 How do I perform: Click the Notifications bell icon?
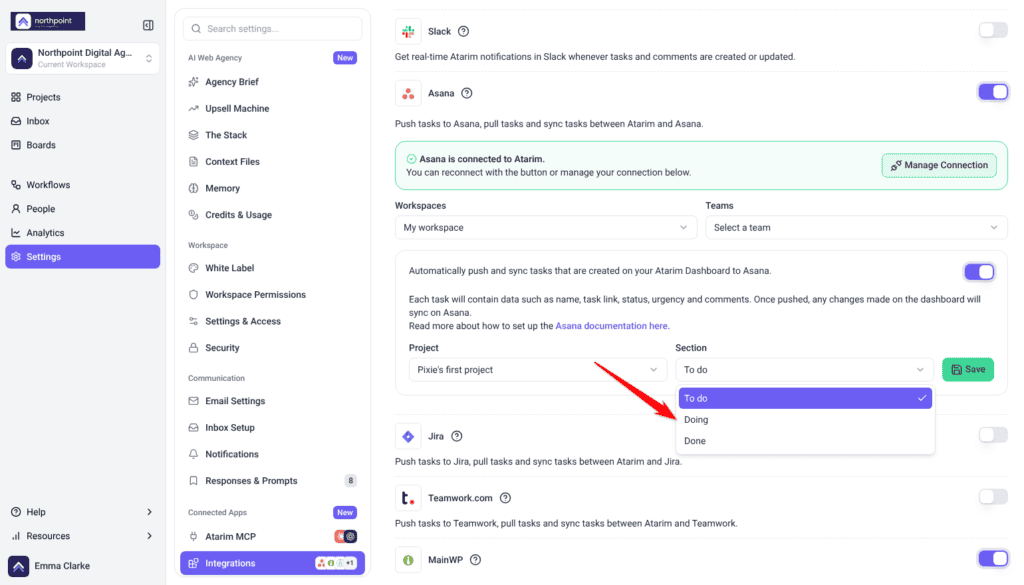coord(193,454)
